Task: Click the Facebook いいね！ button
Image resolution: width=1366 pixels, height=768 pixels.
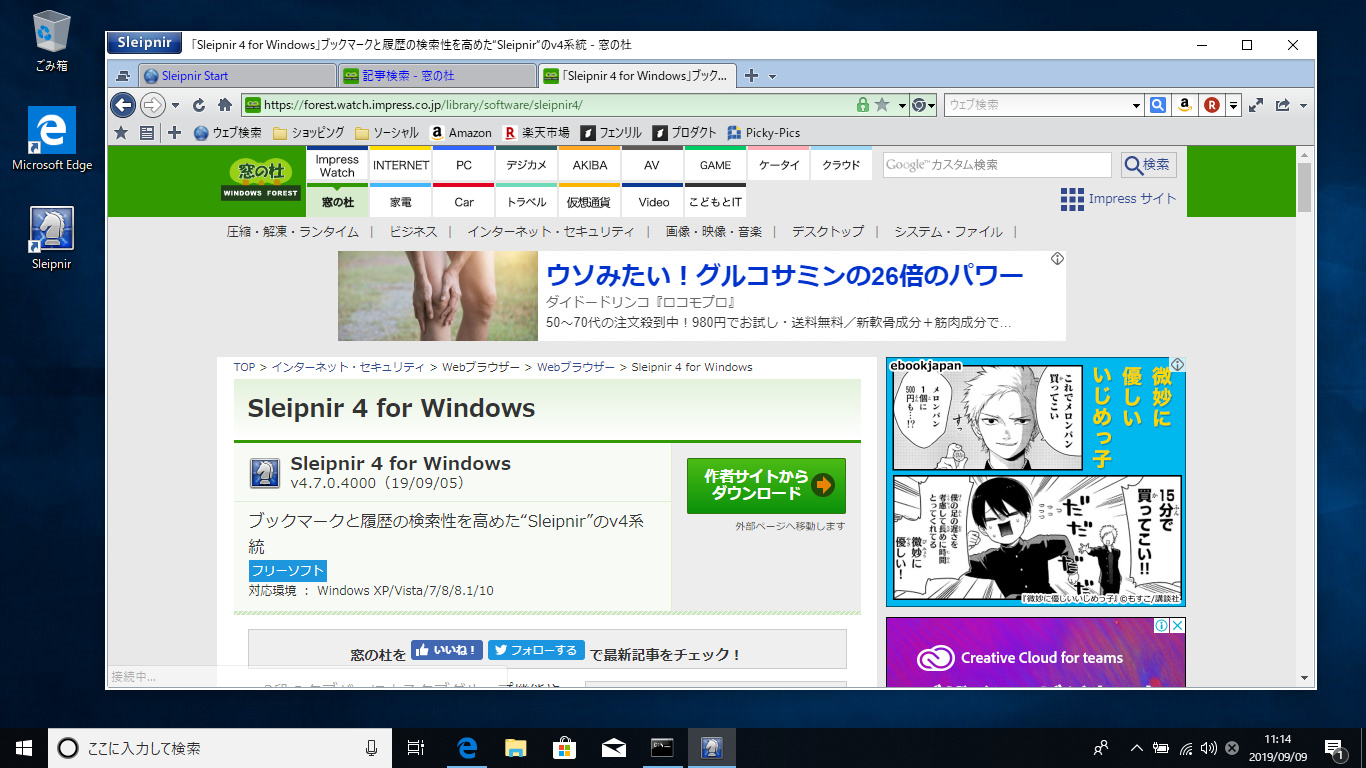Action: (446, 650)
